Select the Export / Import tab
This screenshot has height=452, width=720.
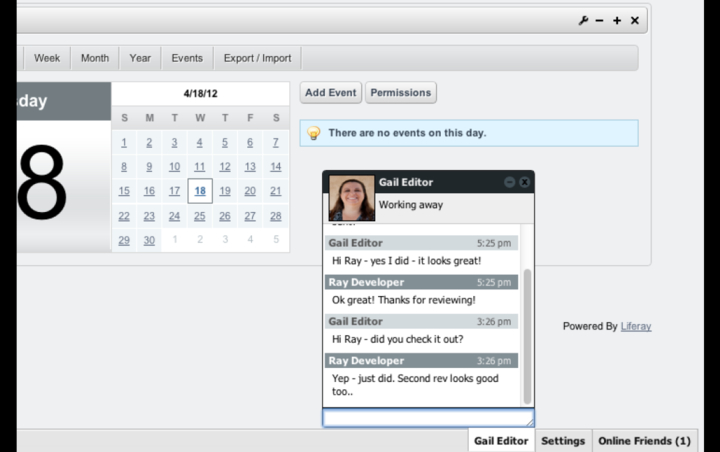257,58
